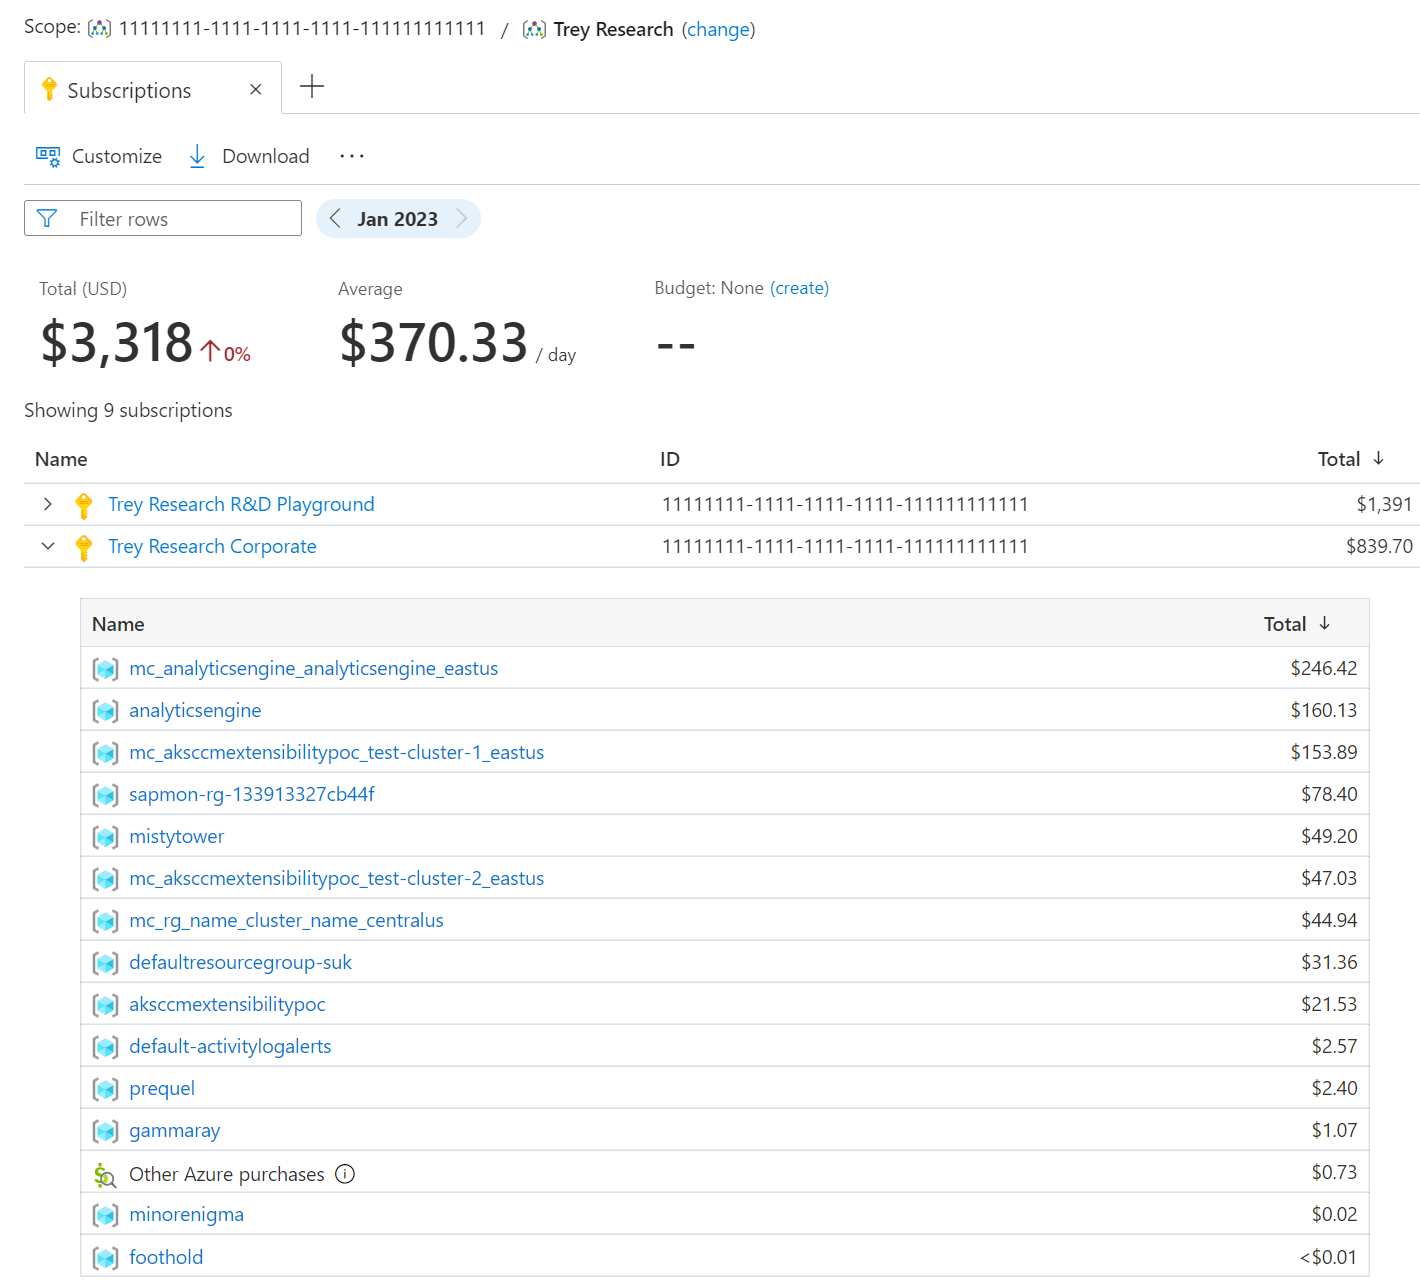The image size is (1420, 1287).
Task: Collapse the Trey Research Corporate row
Action: (x=48, y=546)
